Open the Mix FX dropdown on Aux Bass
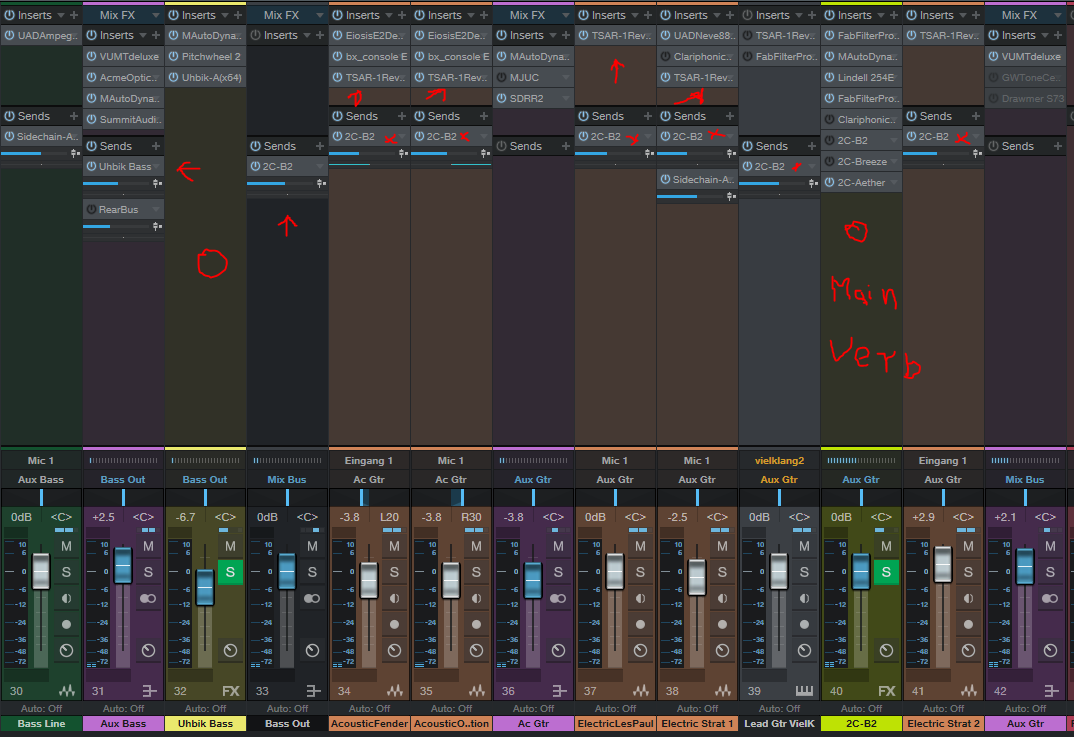This screenshot has width=1074, height=737. point(155,15)
